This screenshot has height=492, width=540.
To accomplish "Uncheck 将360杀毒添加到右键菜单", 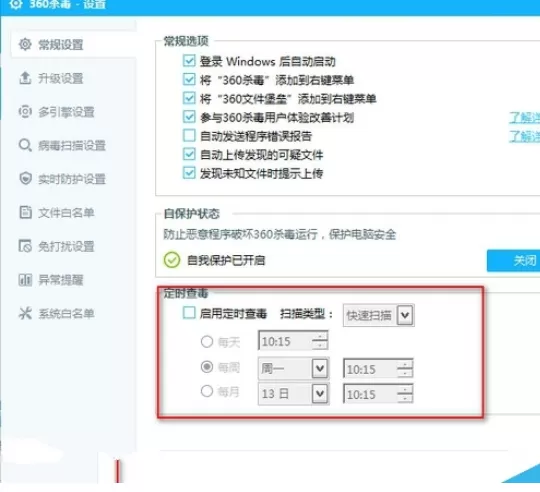I will click(189, 80).
